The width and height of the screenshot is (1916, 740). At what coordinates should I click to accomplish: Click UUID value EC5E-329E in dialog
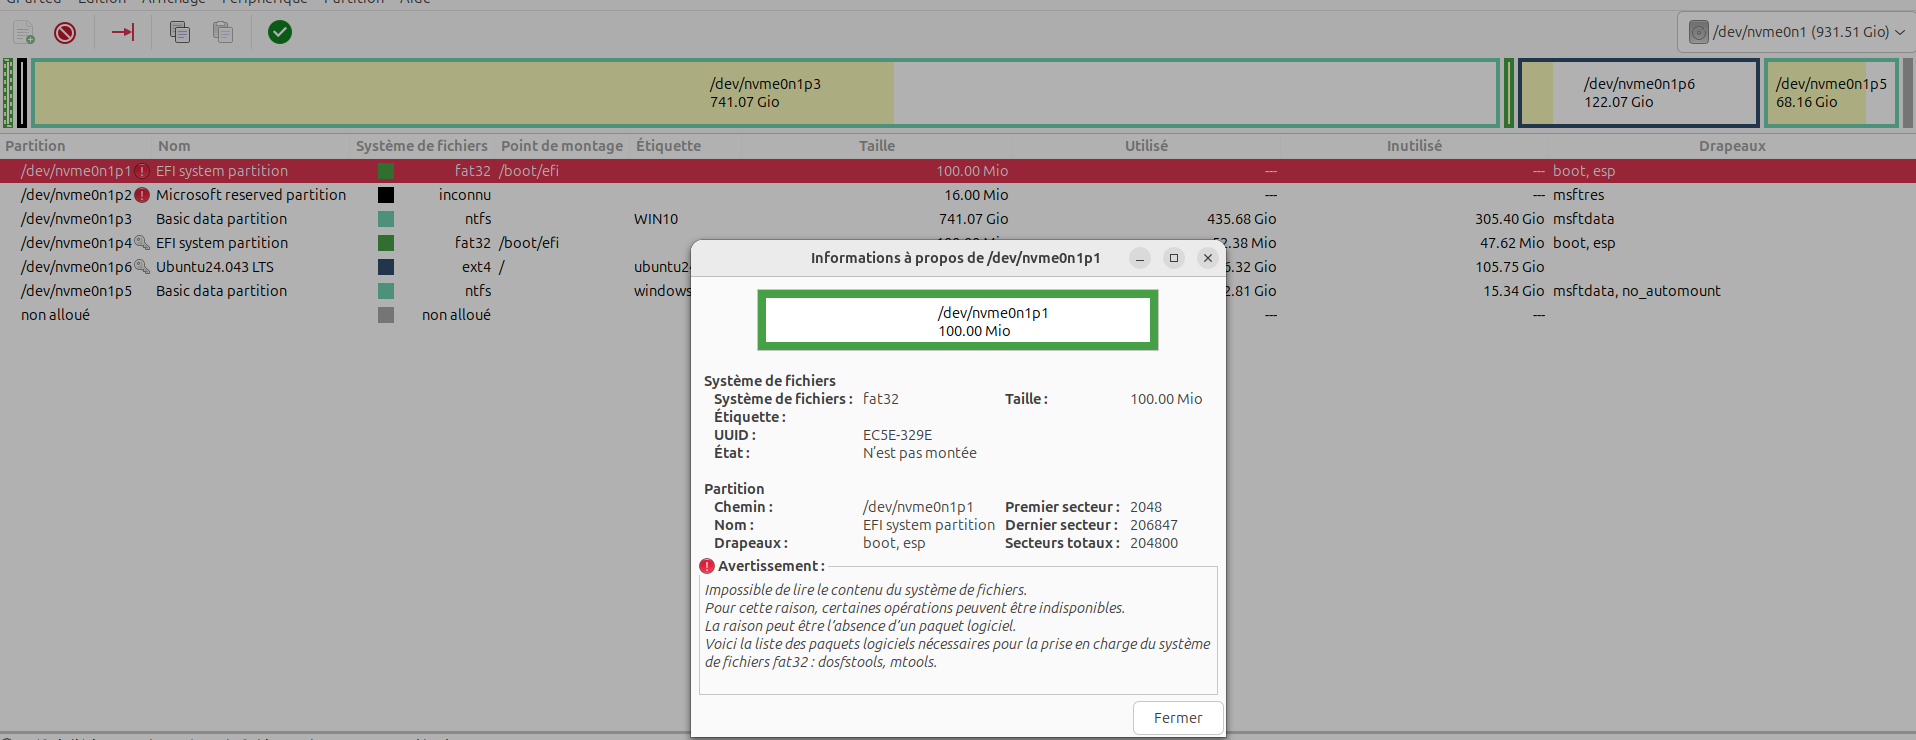[x=897, y=435]
